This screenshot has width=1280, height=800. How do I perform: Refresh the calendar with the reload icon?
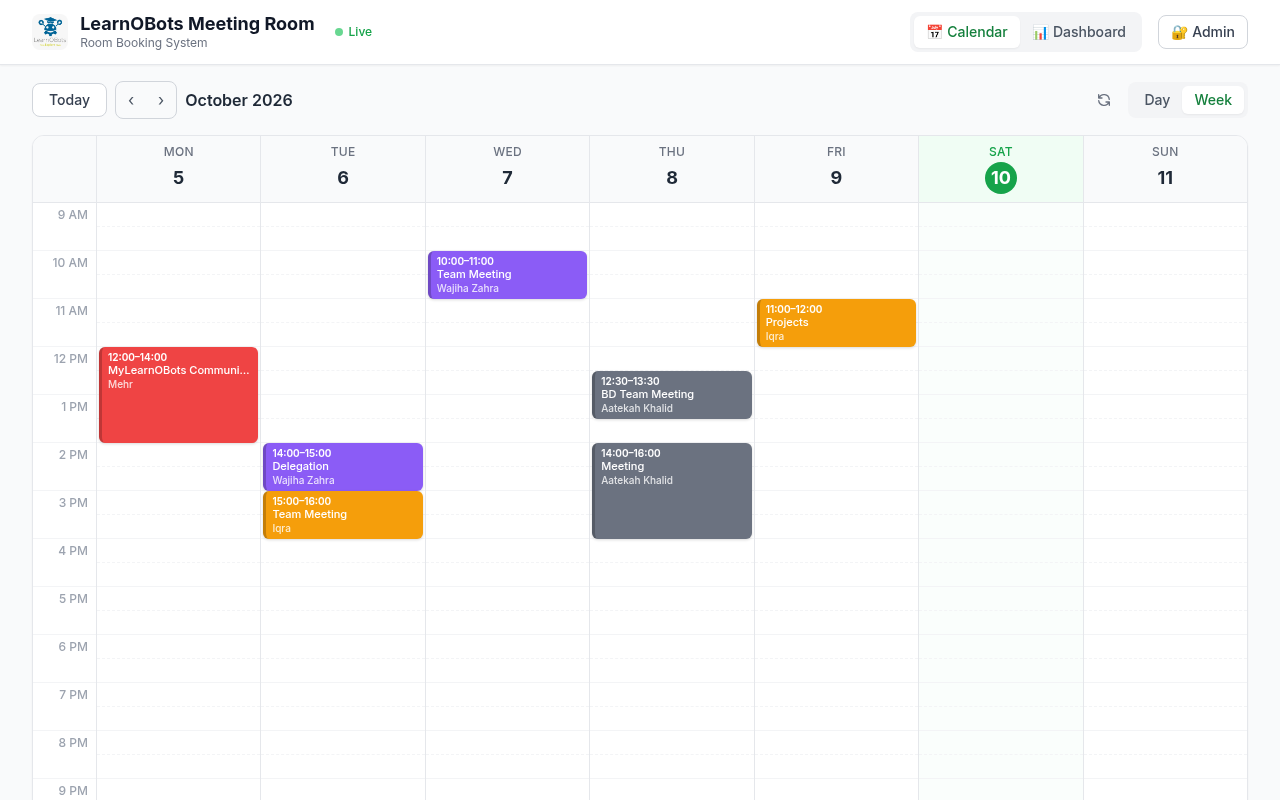point(1104,100)
